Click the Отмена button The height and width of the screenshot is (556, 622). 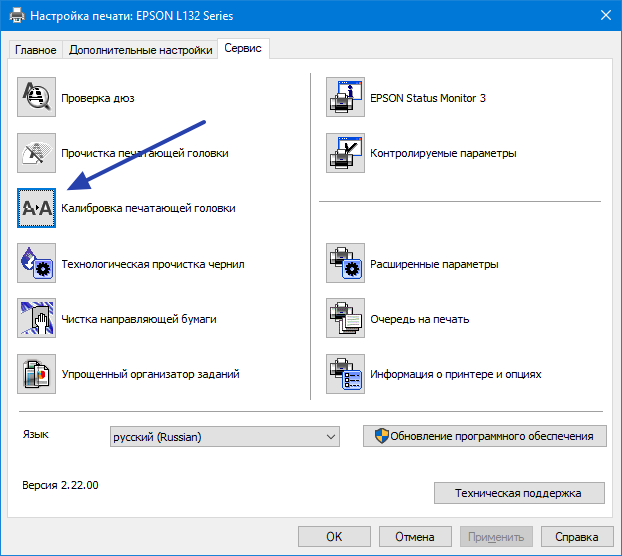click(415, 537)
